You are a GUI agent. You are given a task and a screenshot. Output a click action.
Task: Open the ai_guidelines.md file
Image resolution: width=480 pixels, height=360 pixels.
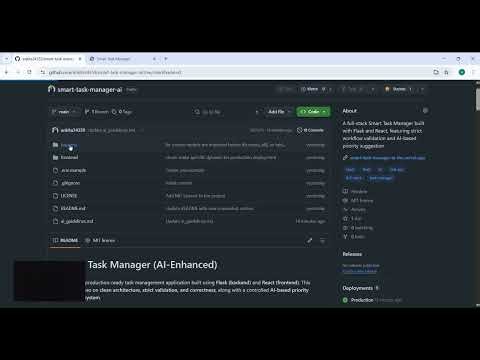click(x=77, y=221)
